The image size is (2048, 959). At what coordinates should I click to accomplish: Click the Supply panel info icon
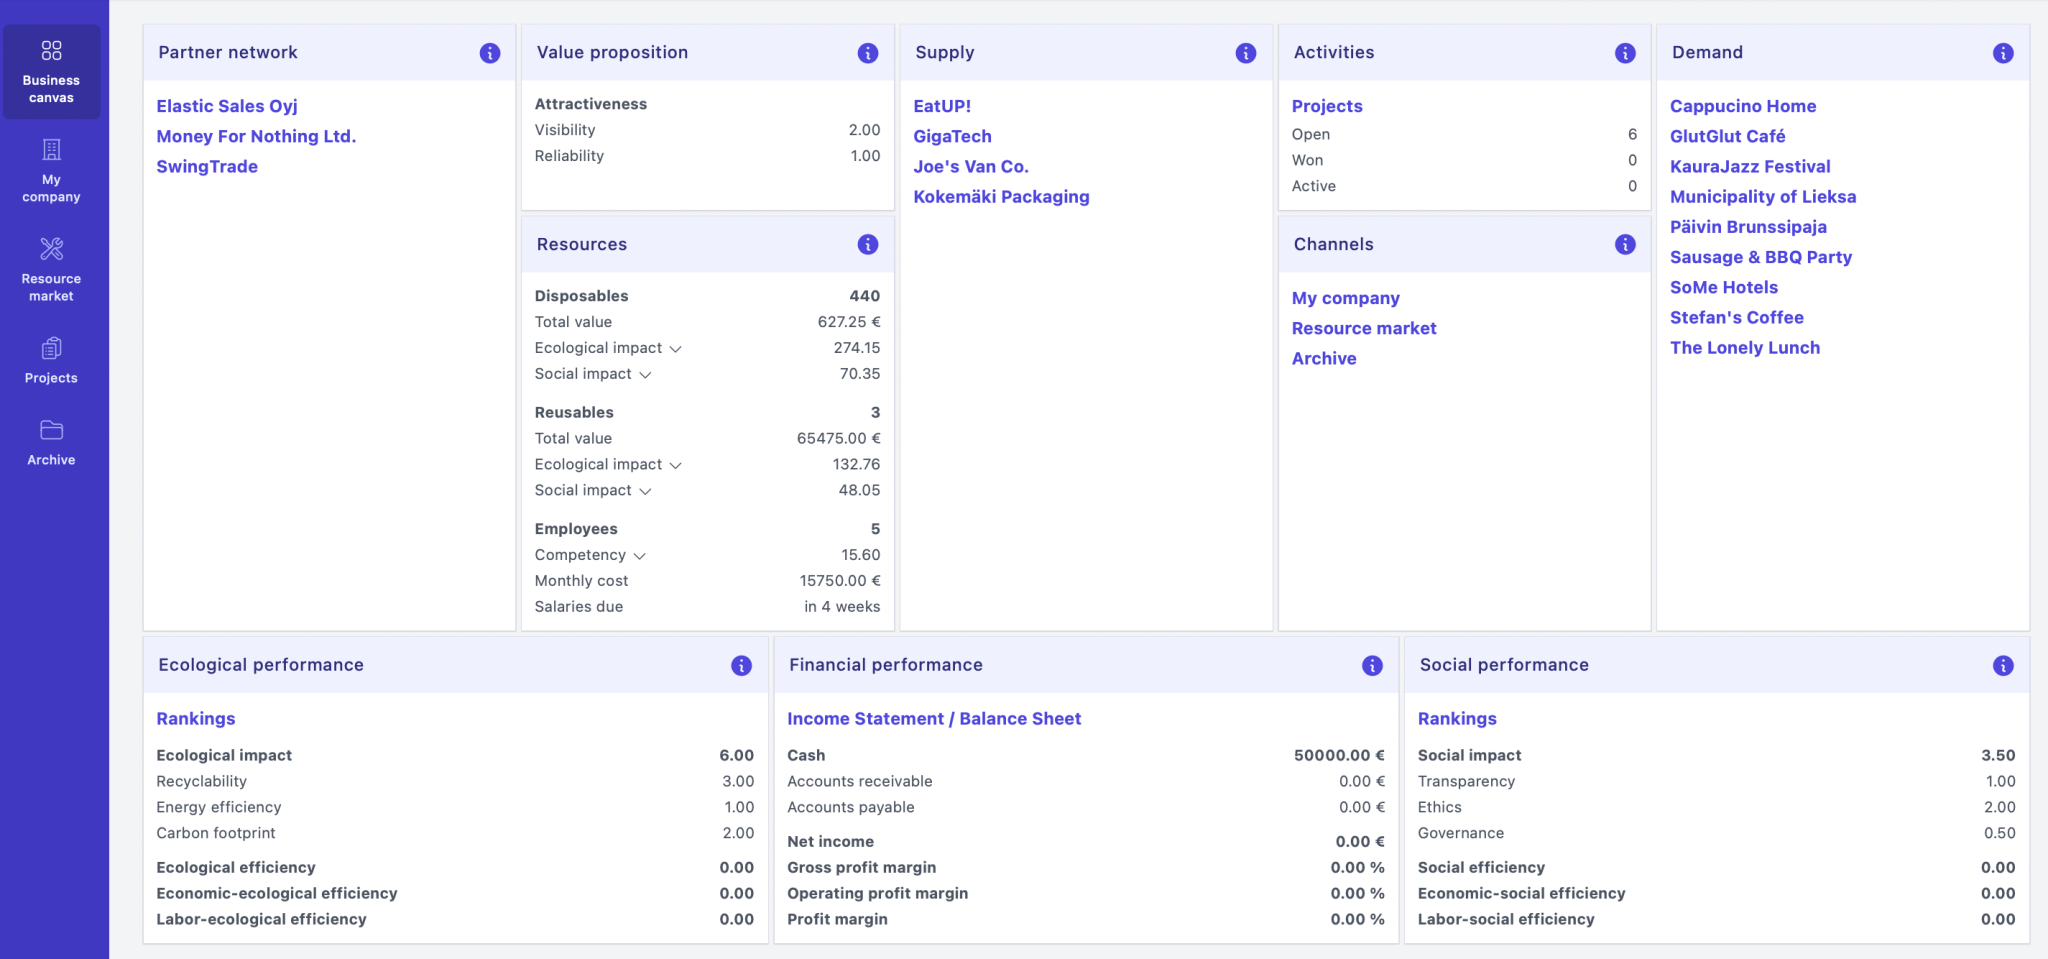[1245, 53]
